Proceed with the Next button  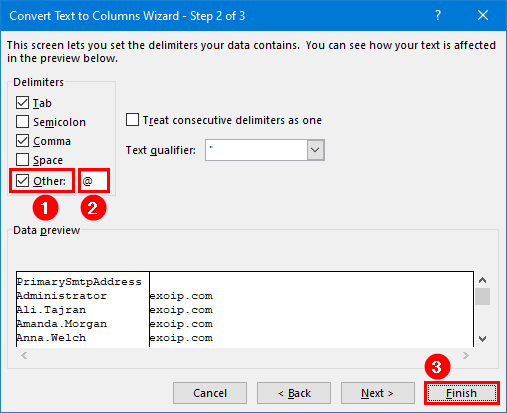[x=378, y=393]
